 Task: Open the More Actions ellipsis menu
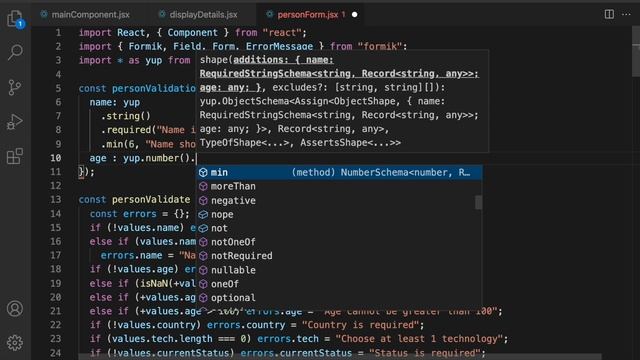click(626, 14)
